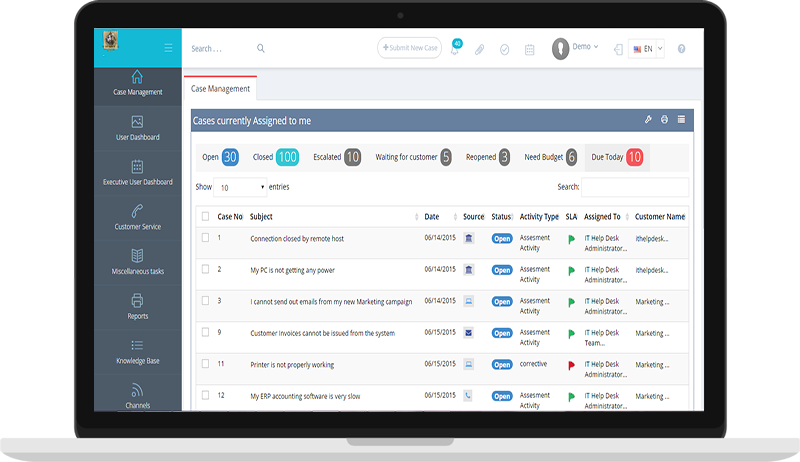The width and height of the screenshot is (800, 462).
Task: Click the help question mark icon
Action: point(681,49)
